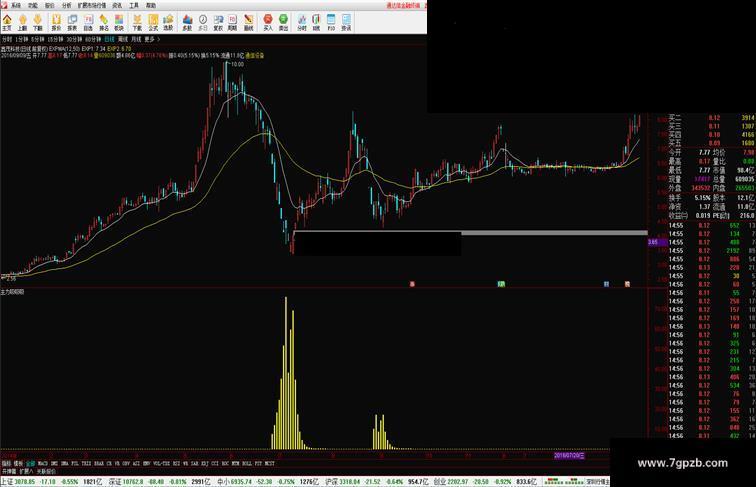Open the 扩展市场行情 menu
This screenshot has height=487, width=756.
92,5
